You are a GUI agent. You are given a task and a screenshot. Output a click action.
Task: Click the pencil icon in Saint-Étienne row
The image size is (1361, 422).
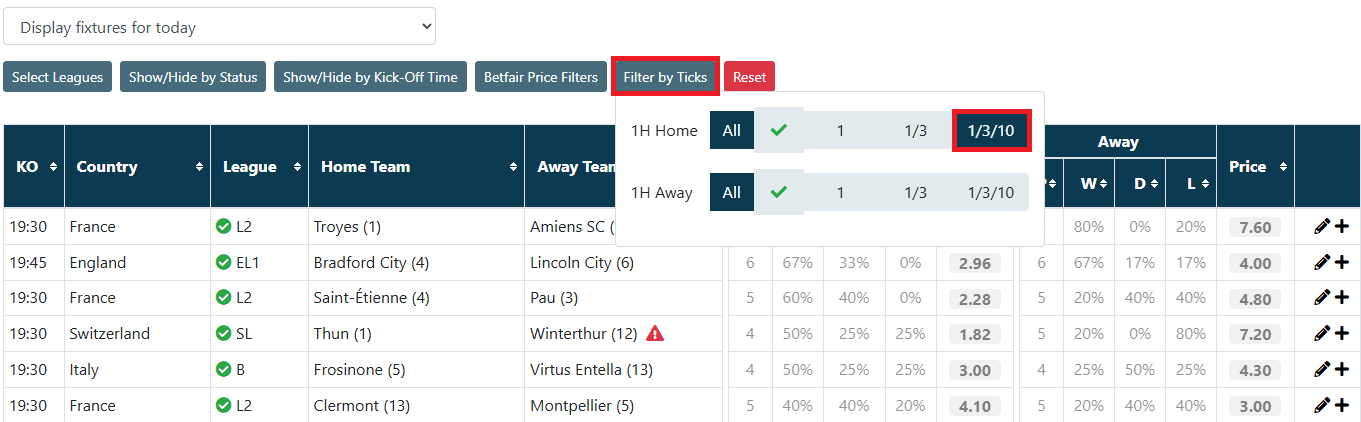click(x=1322, y=298)
